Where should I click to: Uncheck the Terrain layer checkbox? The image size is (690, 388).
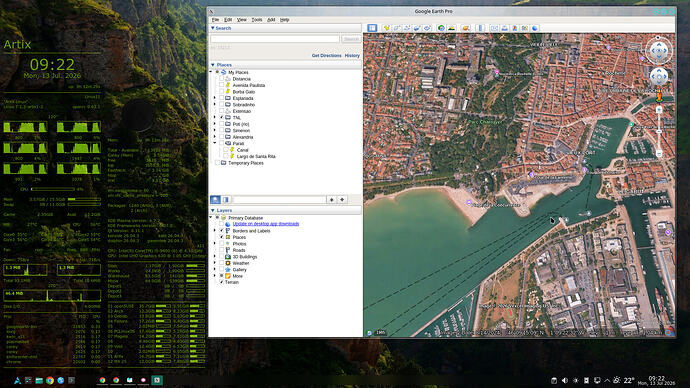(x=221, y=282)
